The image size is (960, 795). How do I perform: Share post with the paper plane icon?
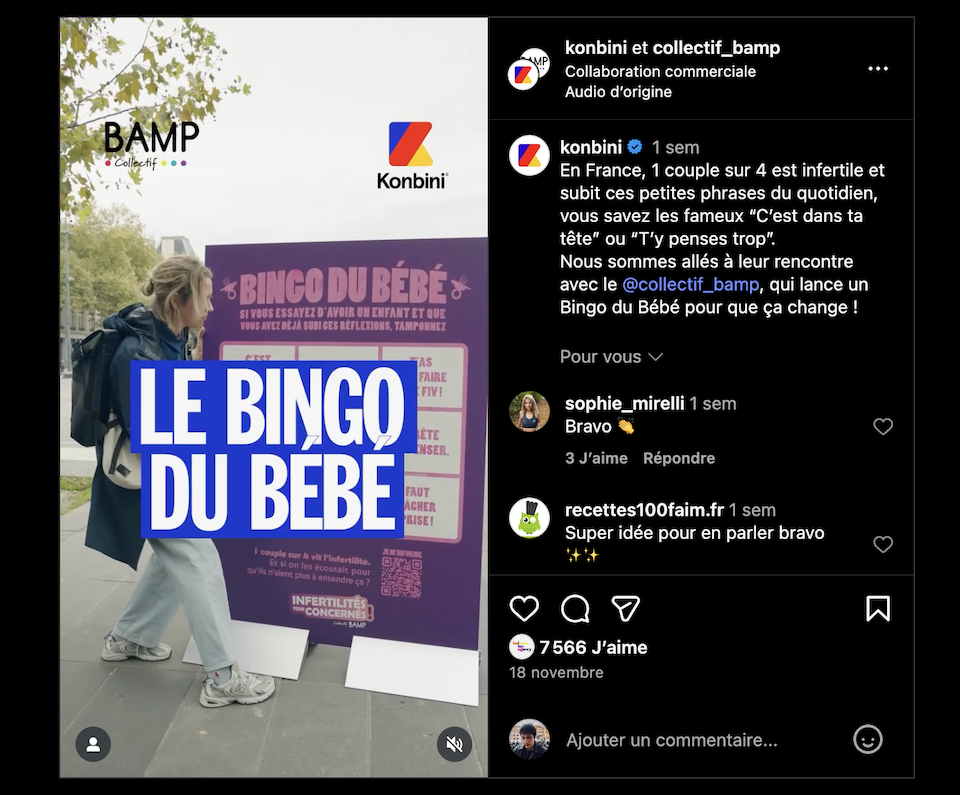(x=626, y=609)
